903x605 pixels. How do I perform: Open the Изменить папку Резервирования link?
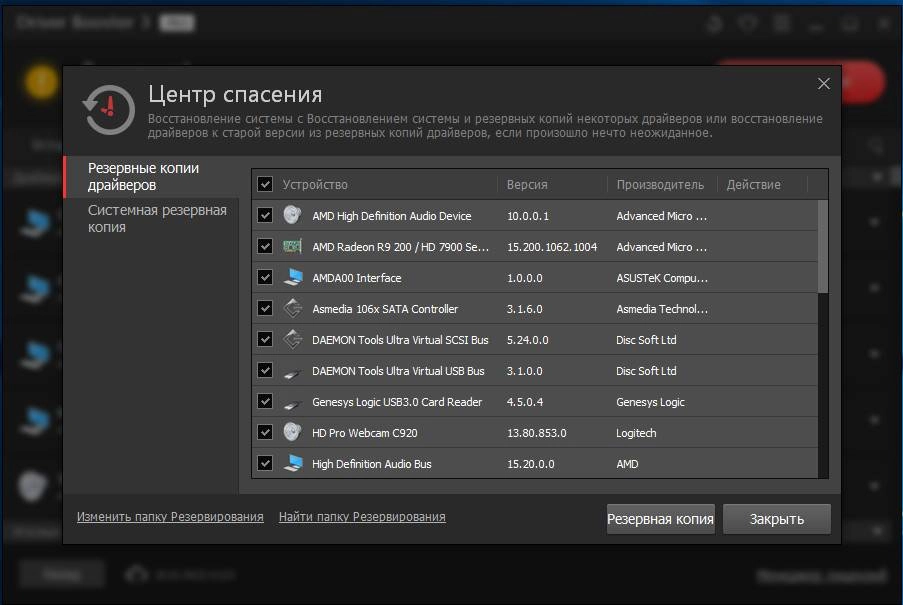[x=170, y=517]
